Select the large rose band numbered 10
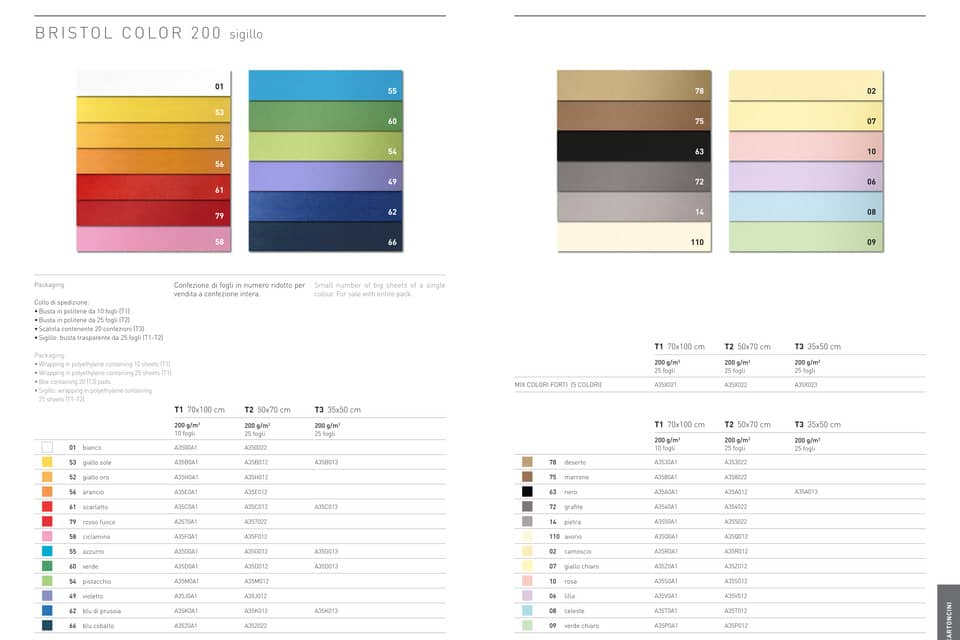The width and height of the screenshot is (960, 640). point(806,146)
